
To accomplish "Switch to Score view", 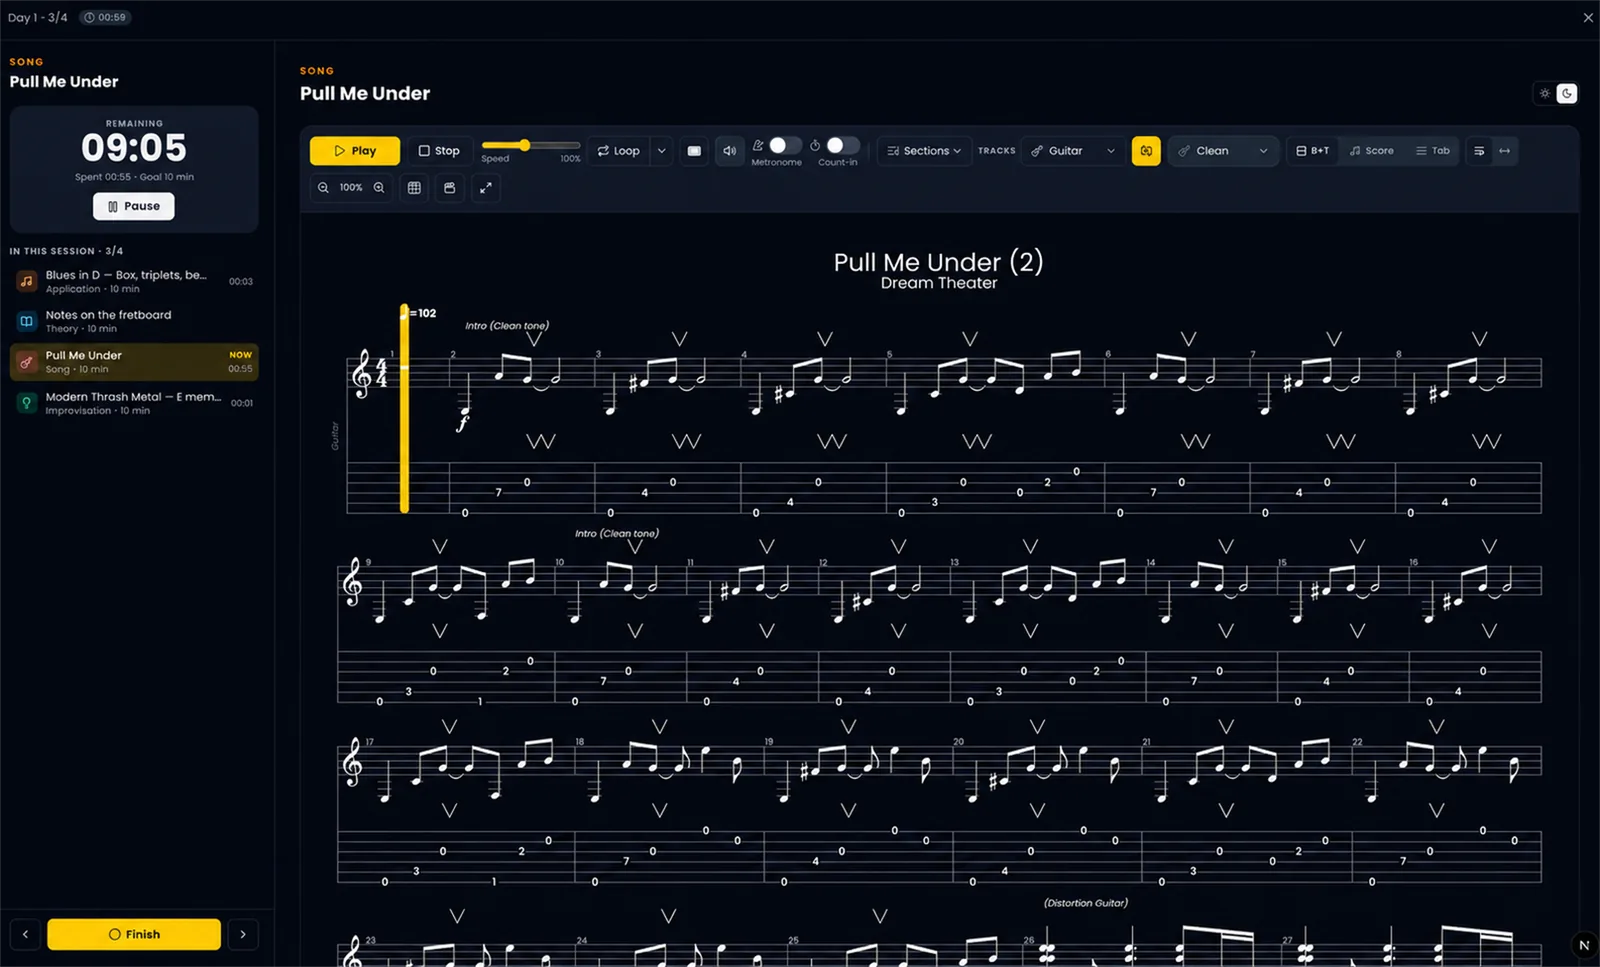I will coord(1371,151).
